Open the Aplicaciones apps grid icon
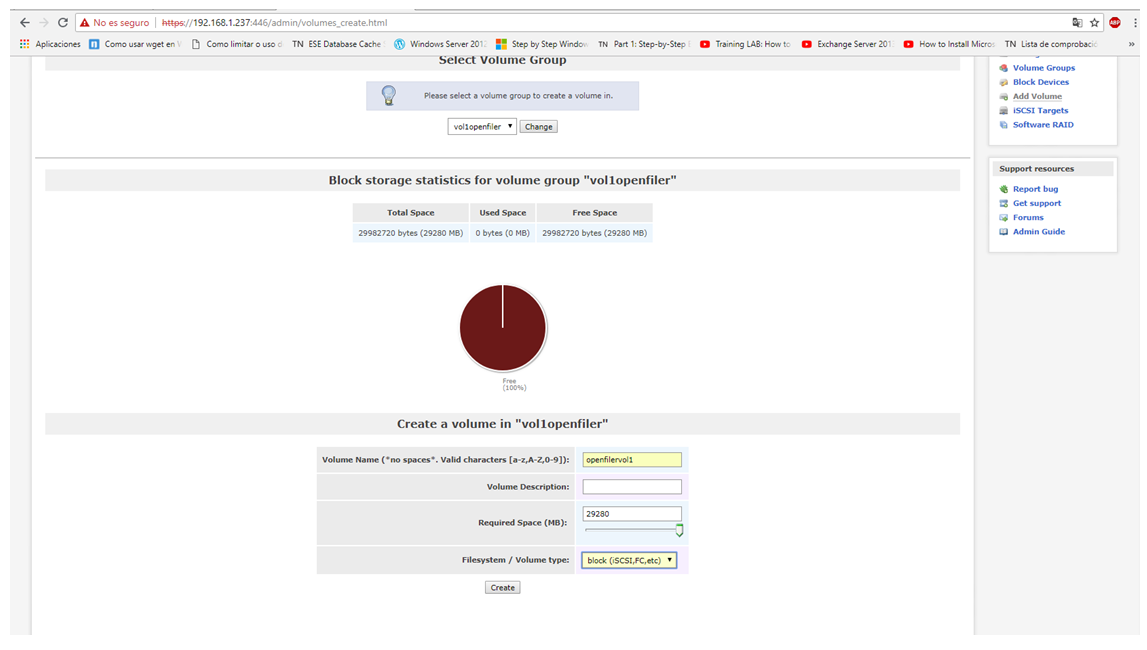The width and height of the screenshot is (1147, 650). click(25, 44)
